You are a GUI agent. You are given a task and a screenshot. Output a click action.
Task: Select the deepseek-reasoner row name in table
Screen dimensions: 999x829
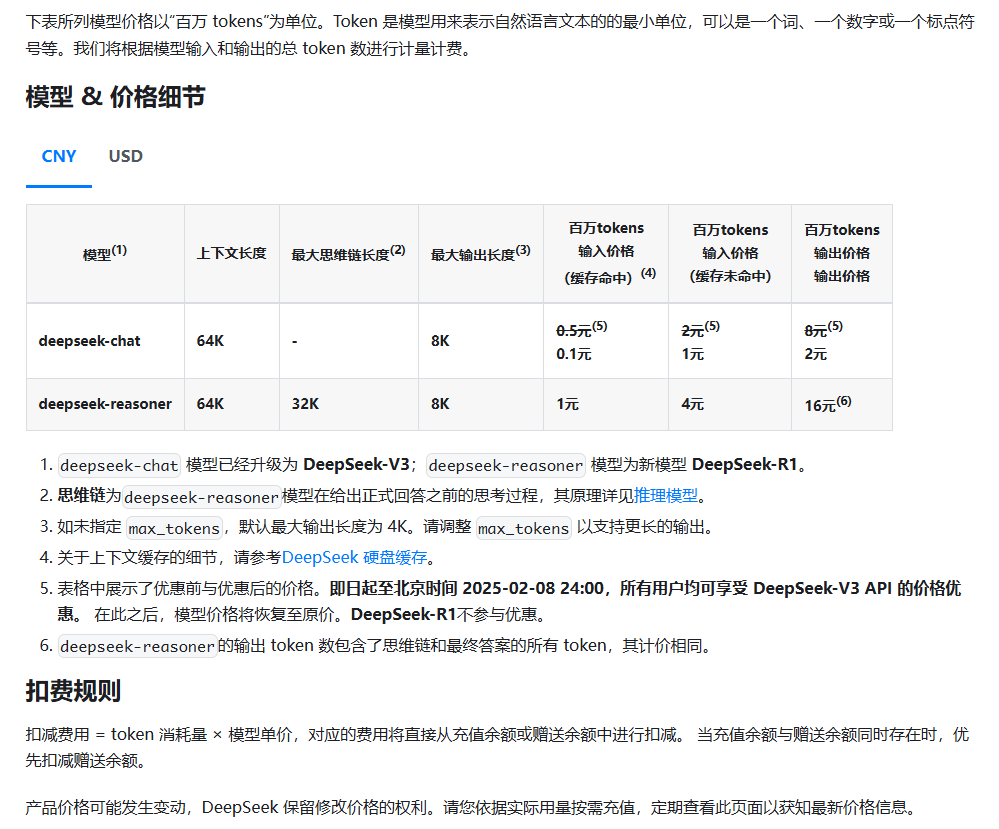105,404
